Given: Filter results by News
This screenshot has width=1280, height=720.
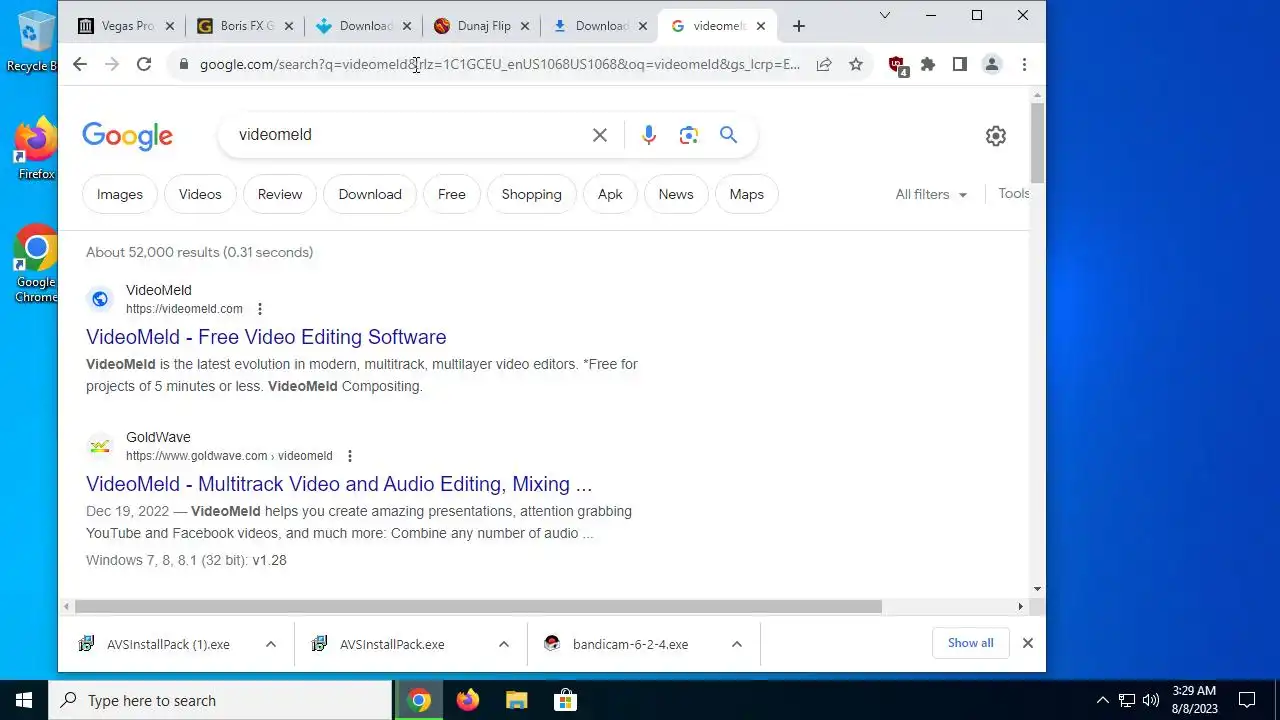Looking at the screenshot, I should [676, 194].
